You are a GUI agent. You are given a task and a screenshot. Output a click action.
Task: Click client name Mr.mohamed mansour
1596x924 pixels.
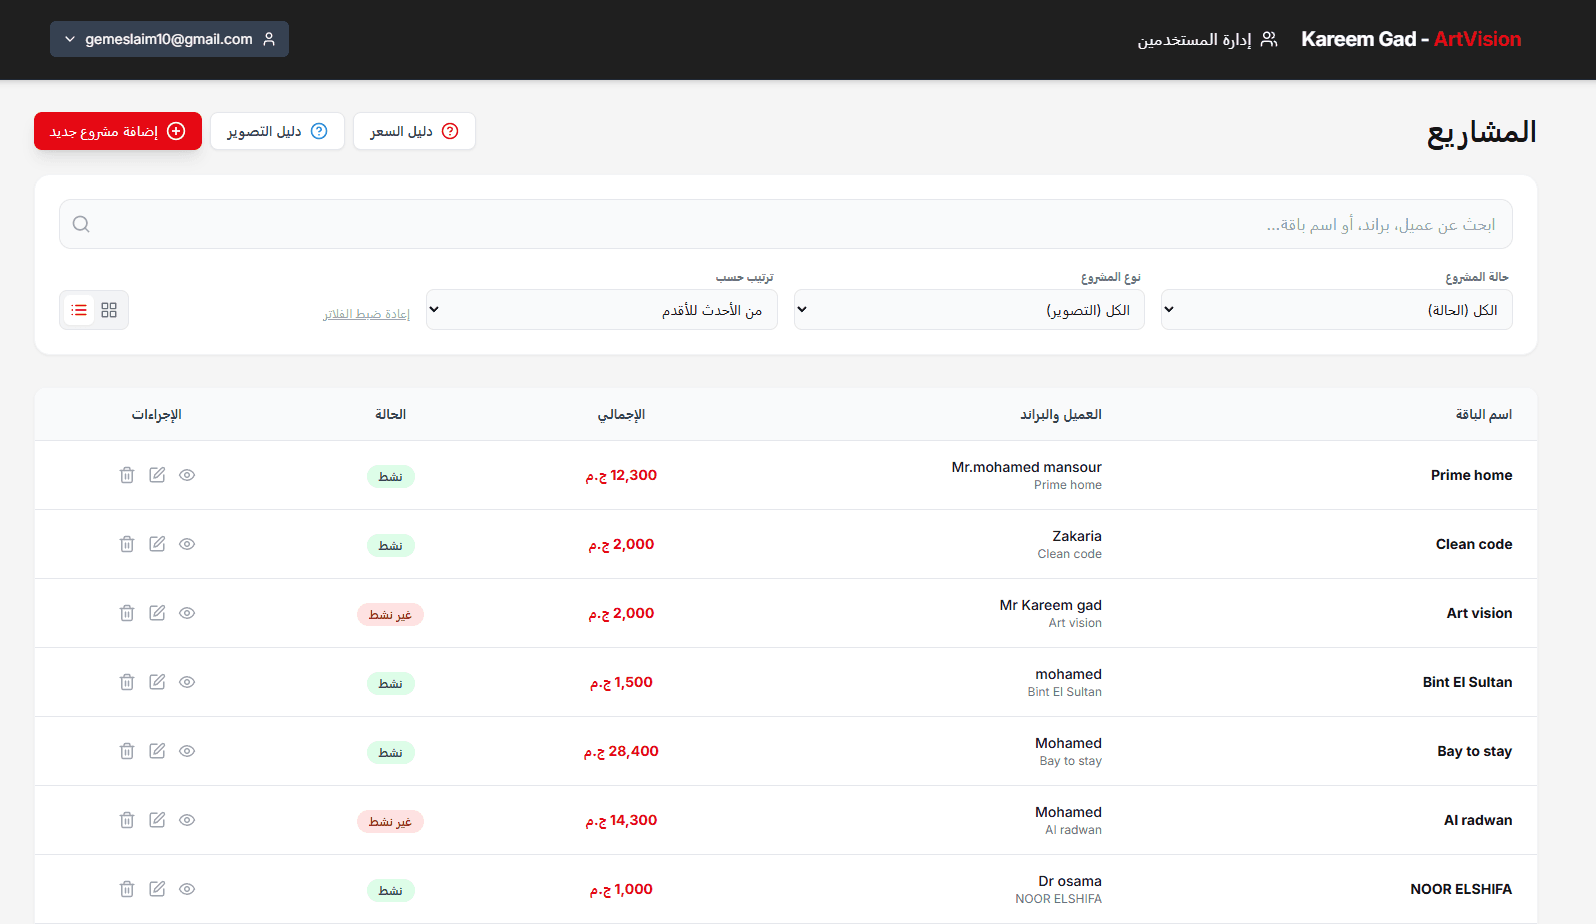pos(1026,467)
